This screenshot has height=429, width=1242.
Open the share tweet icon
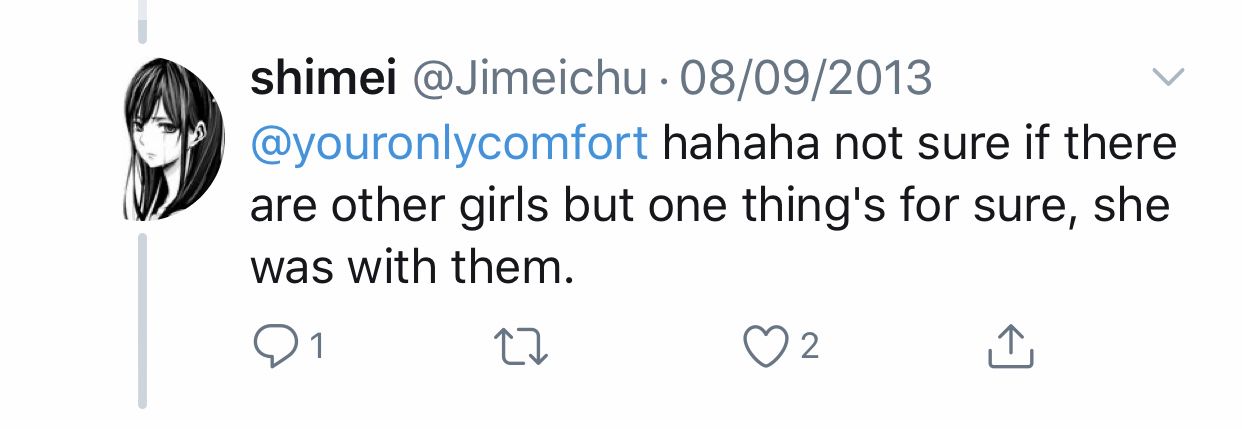click(1010, 346)
